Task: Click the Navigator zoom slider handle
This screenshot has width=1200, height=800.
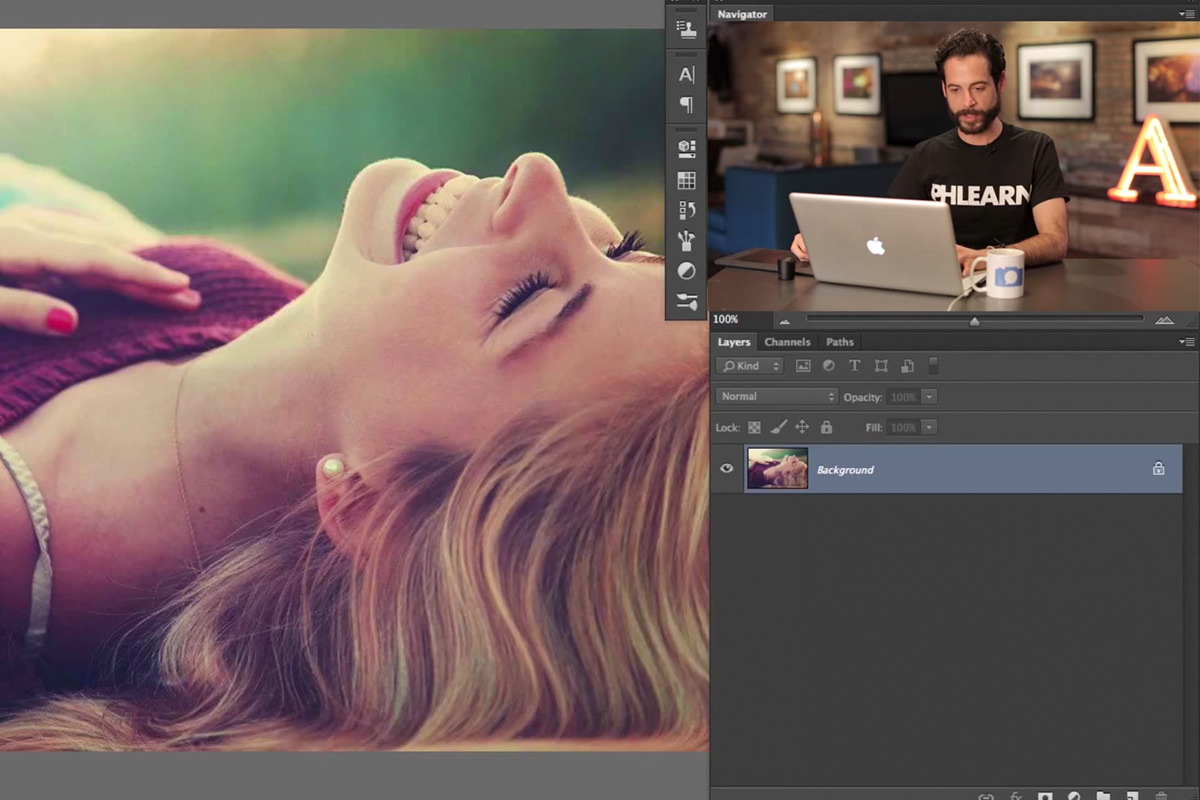Action: pyautogui.click(x=974, y=321)
